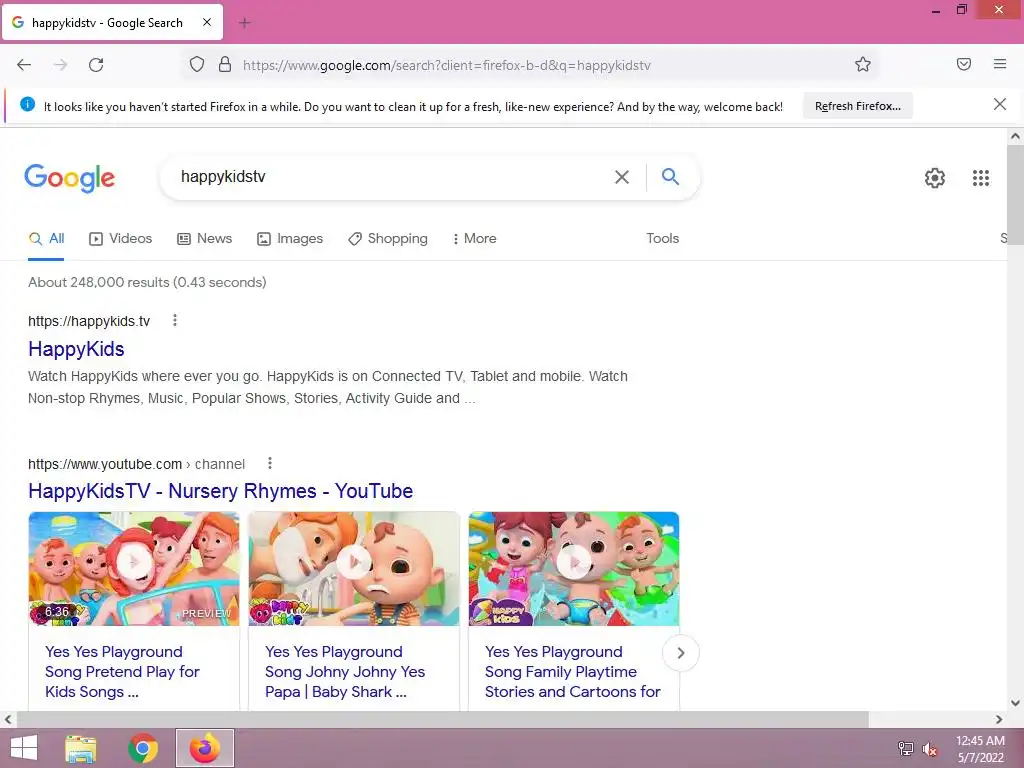Open HappyKidsTV Nursery Rhymes YouTube link
Screen dimensions: 1024x768
point(221,491)
